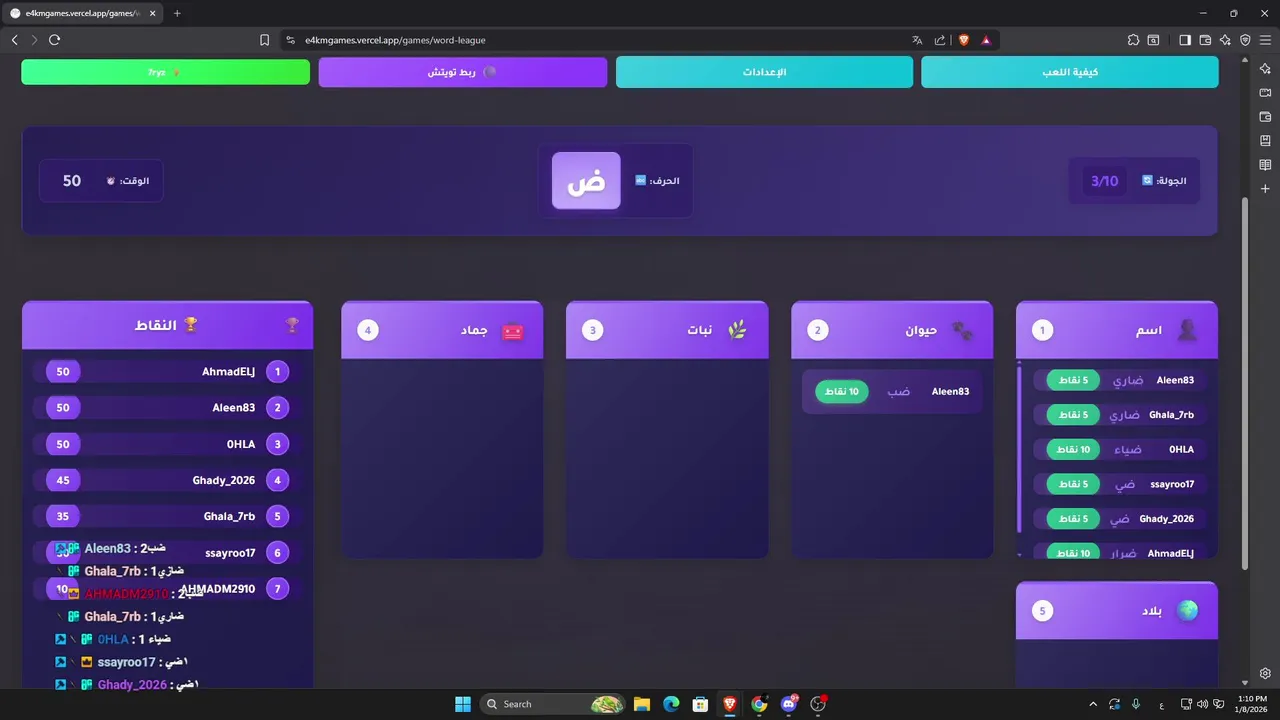Open Discord from the taskbar
Screen dimensions: 1280x720
tap(789, 704)
